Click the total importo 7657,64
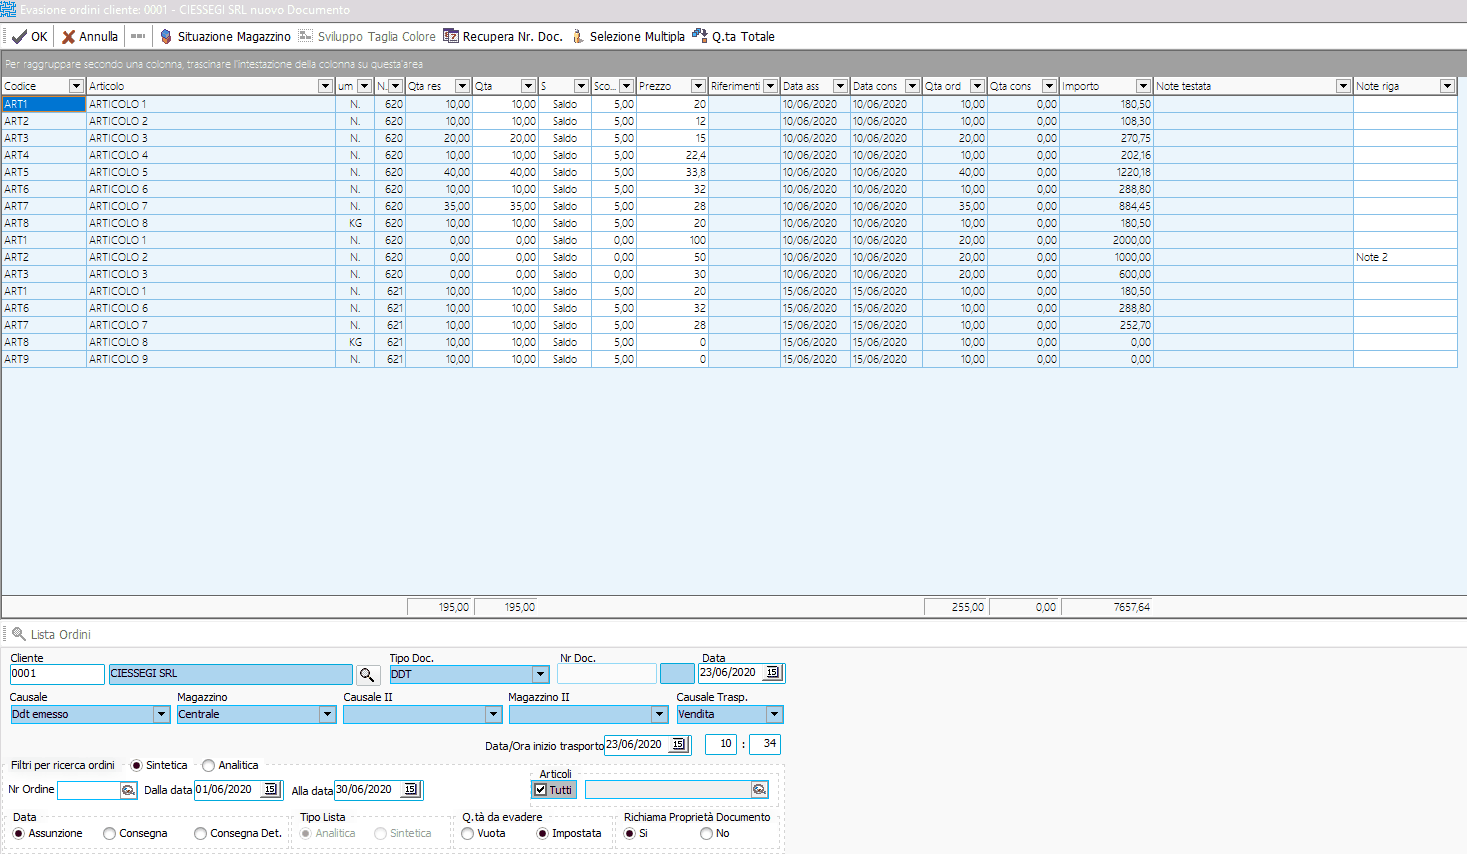The height and width of the screenshot is (854, 1467). click(x=1107, y=607)
